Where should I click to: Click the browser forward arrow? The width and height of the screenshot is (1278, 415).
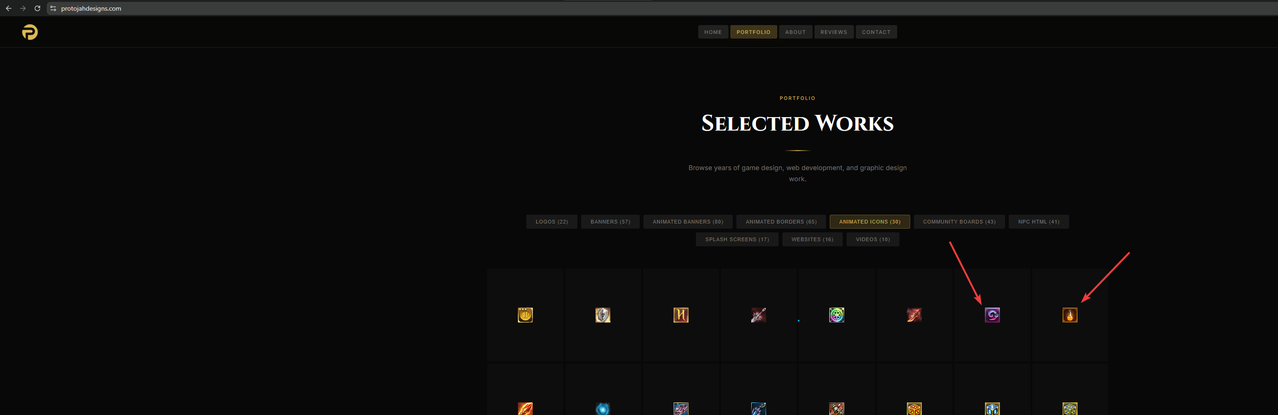23,8
